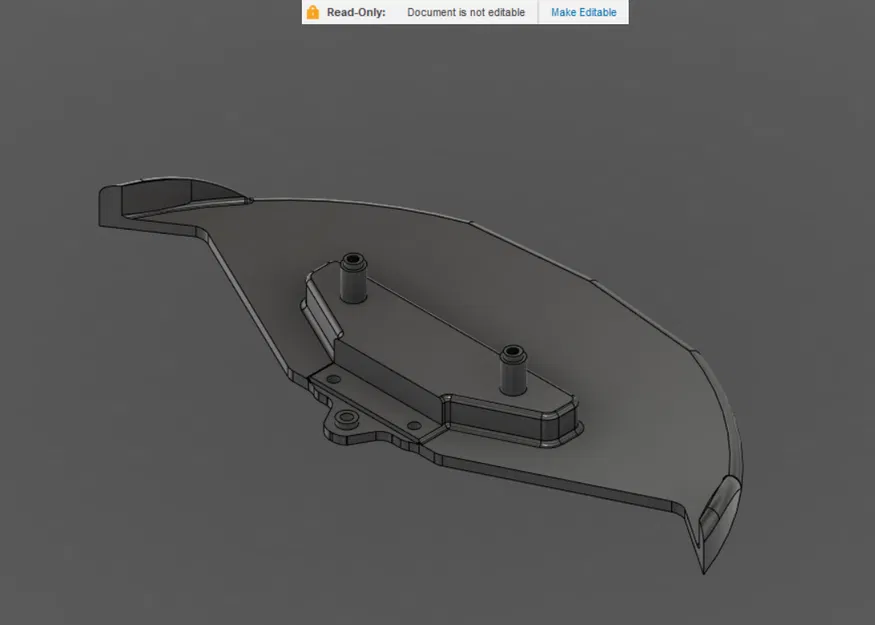Click the chamfered left side of the platform
Viewport: 875px width, 625px height.
323,310
